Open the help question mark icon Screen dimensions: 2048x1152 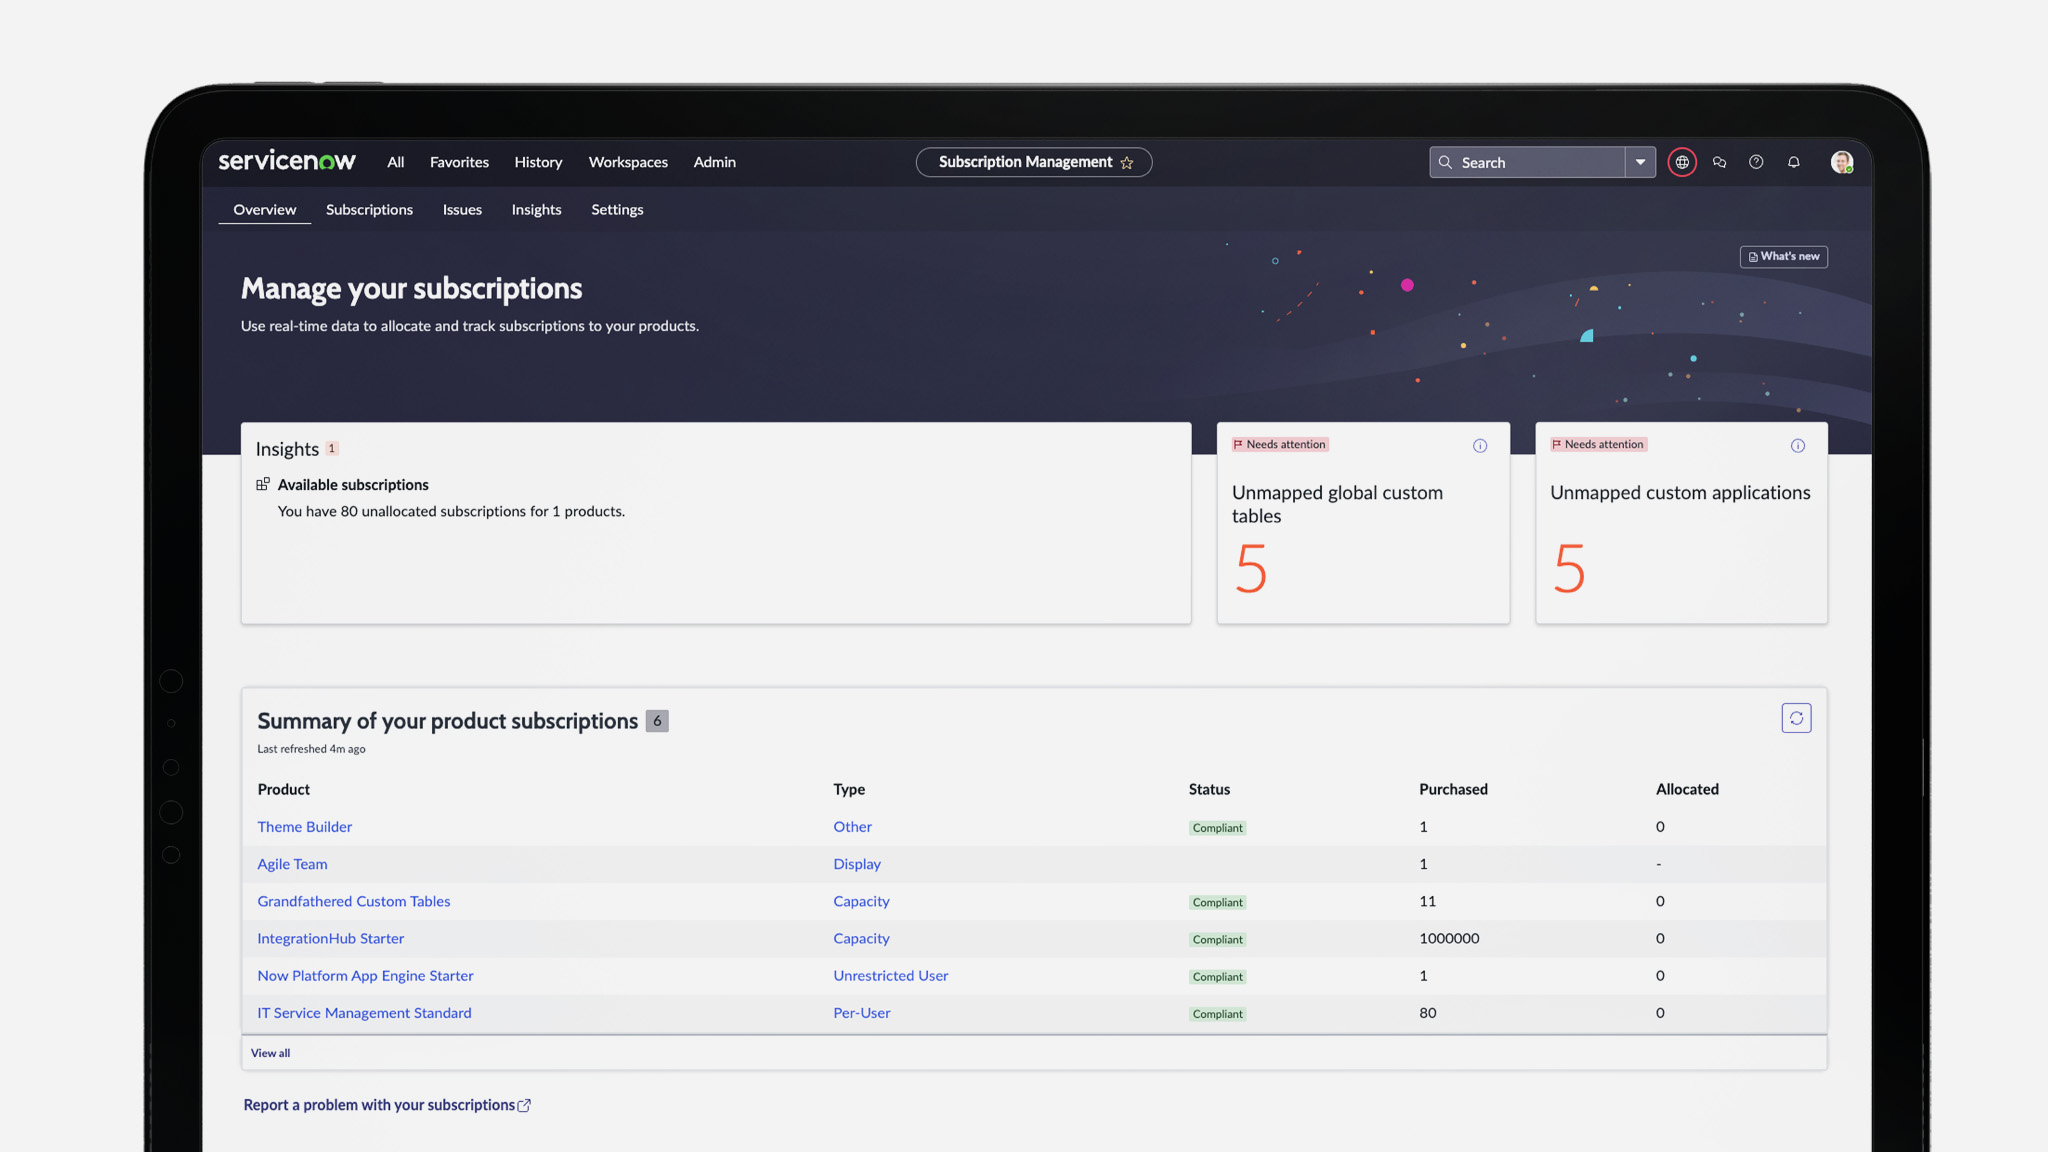pos(1756,162)
